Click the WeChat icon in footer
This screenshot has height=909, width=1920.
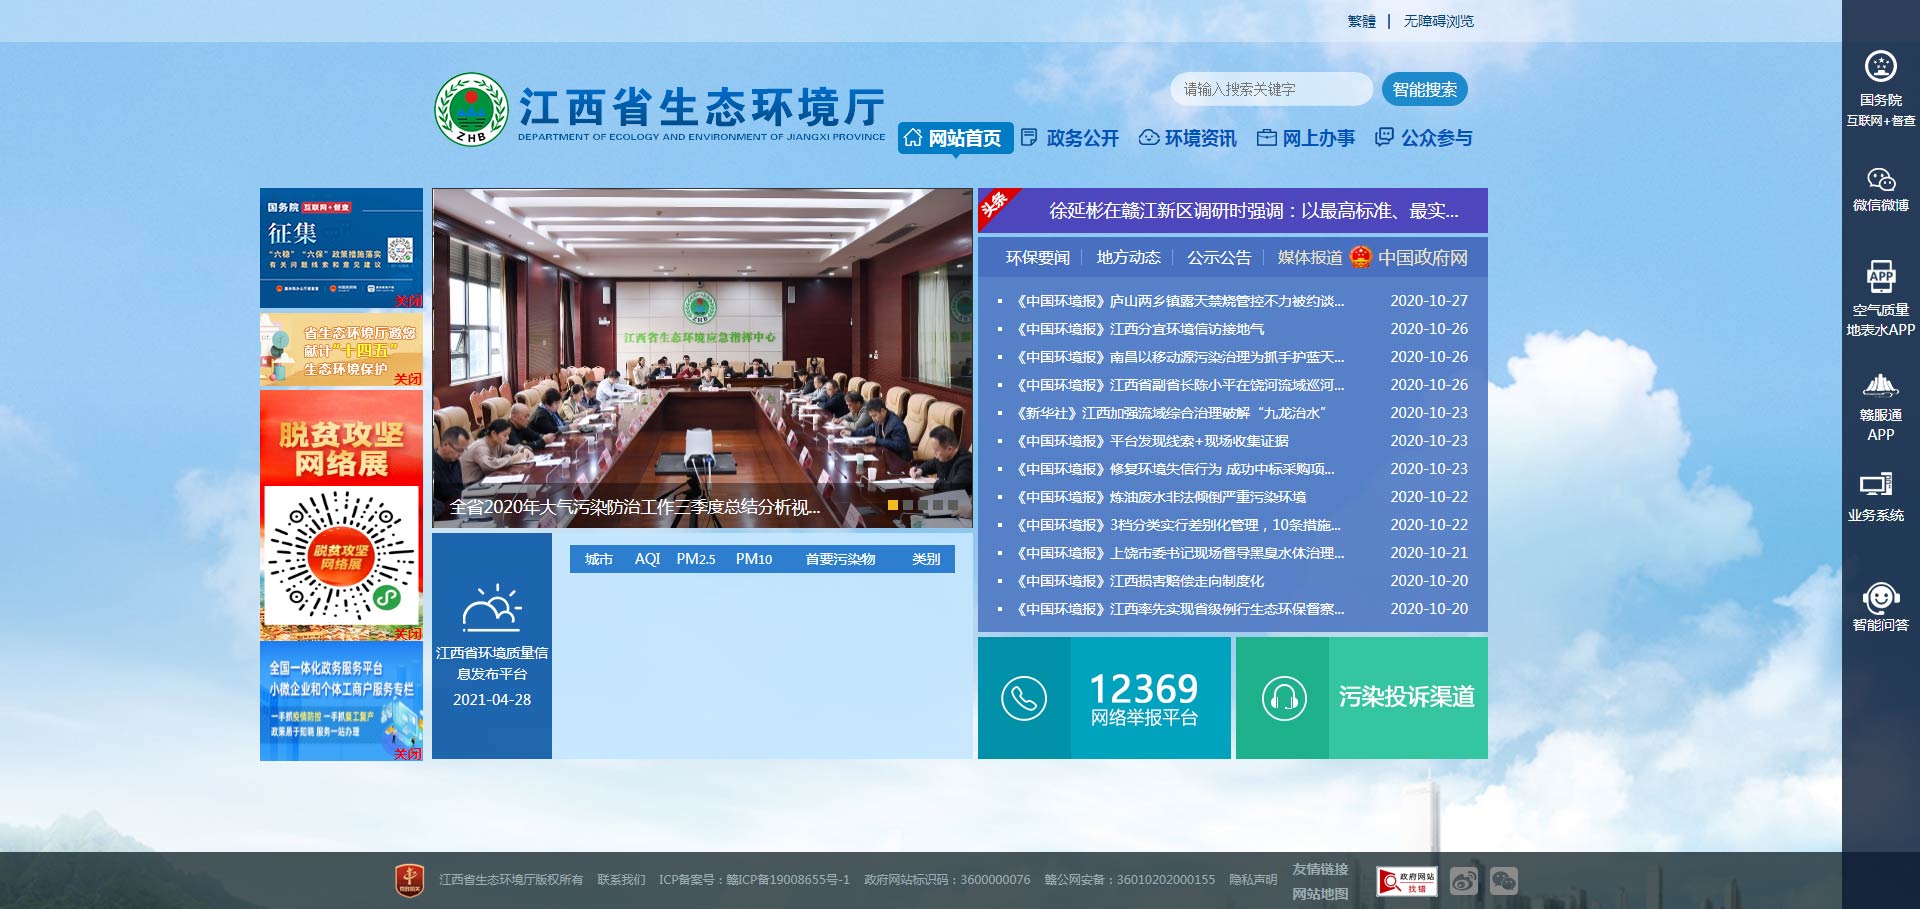[1504, 880]
